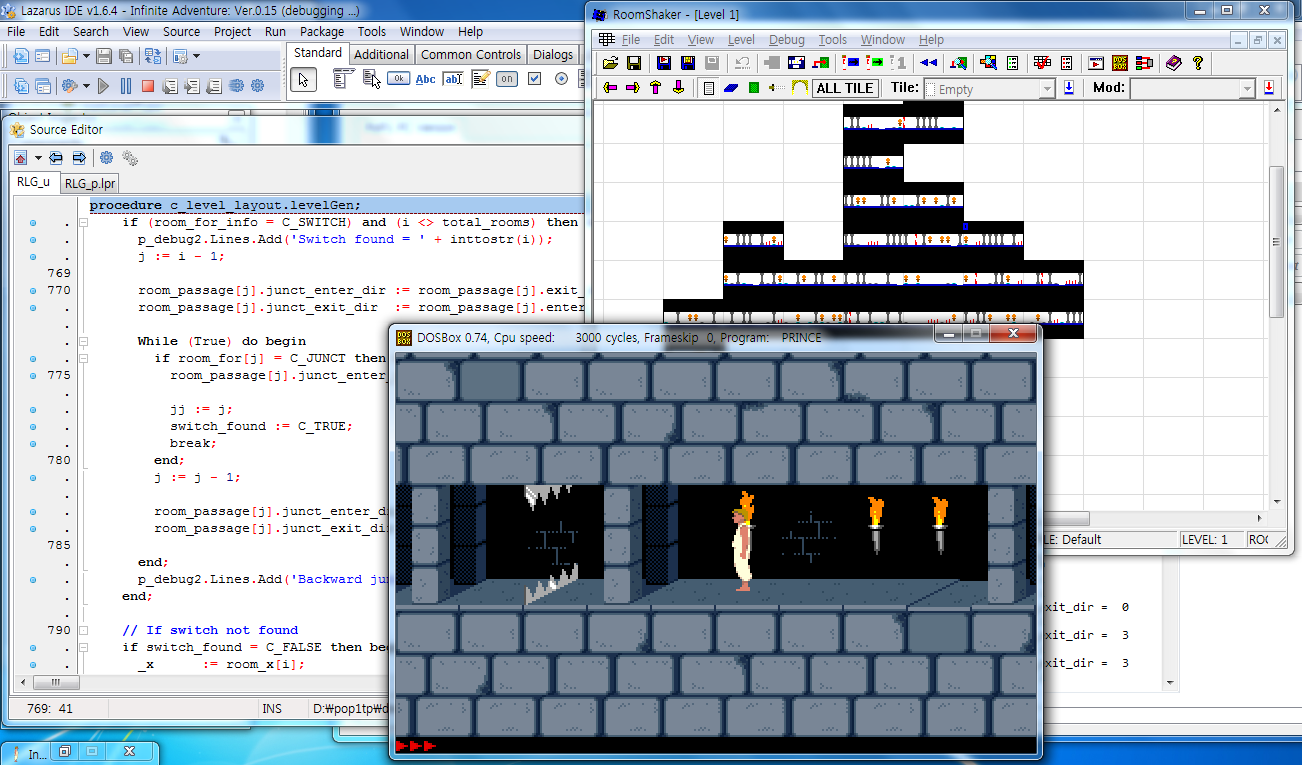Click the ALL TILE button in RoomShaker
Image resolution: width=1302 pixels, height=765 pixels.
click(x=845, y=88)
